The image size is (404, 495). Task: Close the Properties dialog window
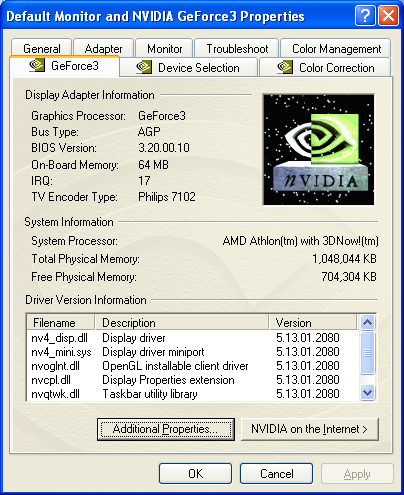click(x=388, y=16)
